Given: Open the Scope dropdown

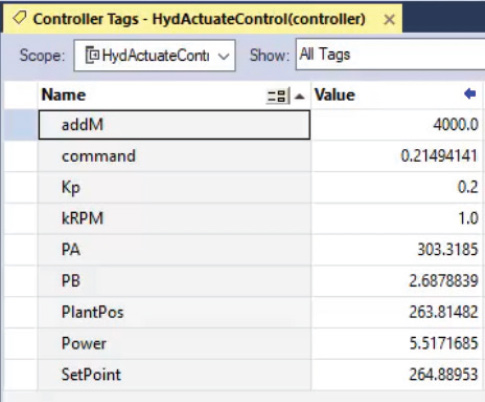Looking at the screenshot, I should click(224, 56).
